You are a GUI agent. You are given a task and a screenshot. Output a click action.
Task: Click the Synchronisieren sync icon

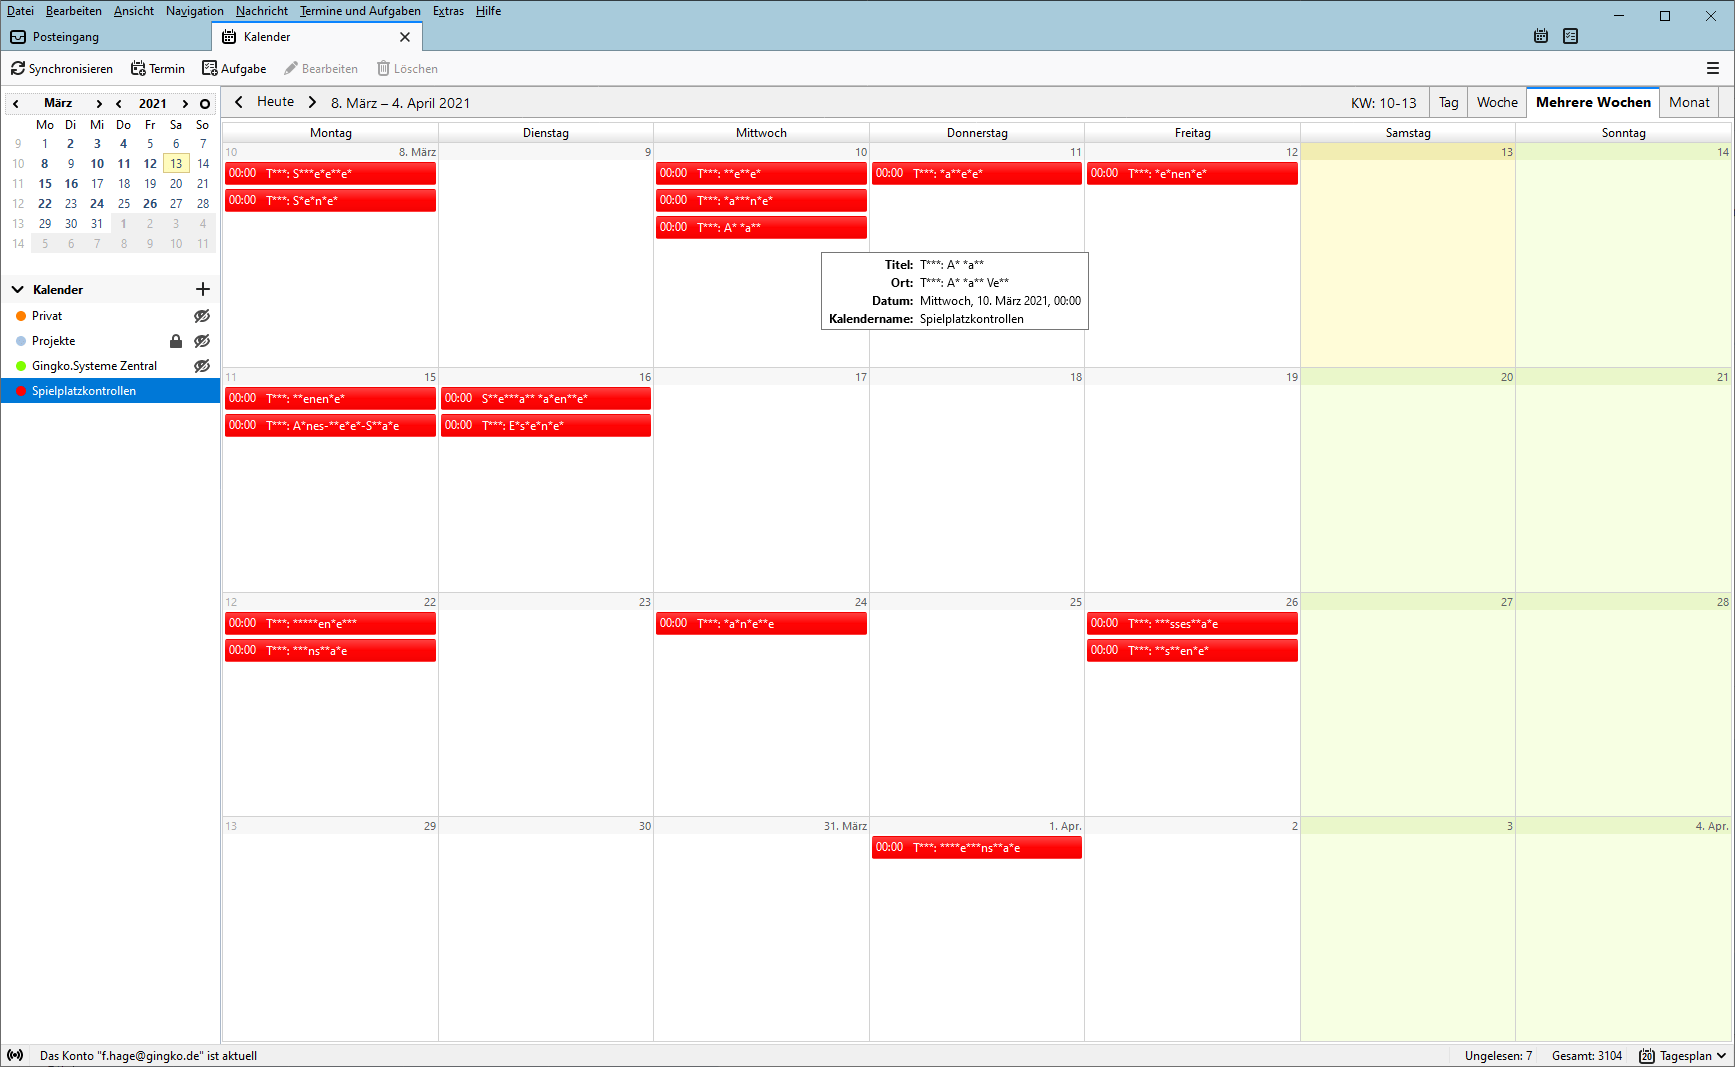click(x=18, y=69)
